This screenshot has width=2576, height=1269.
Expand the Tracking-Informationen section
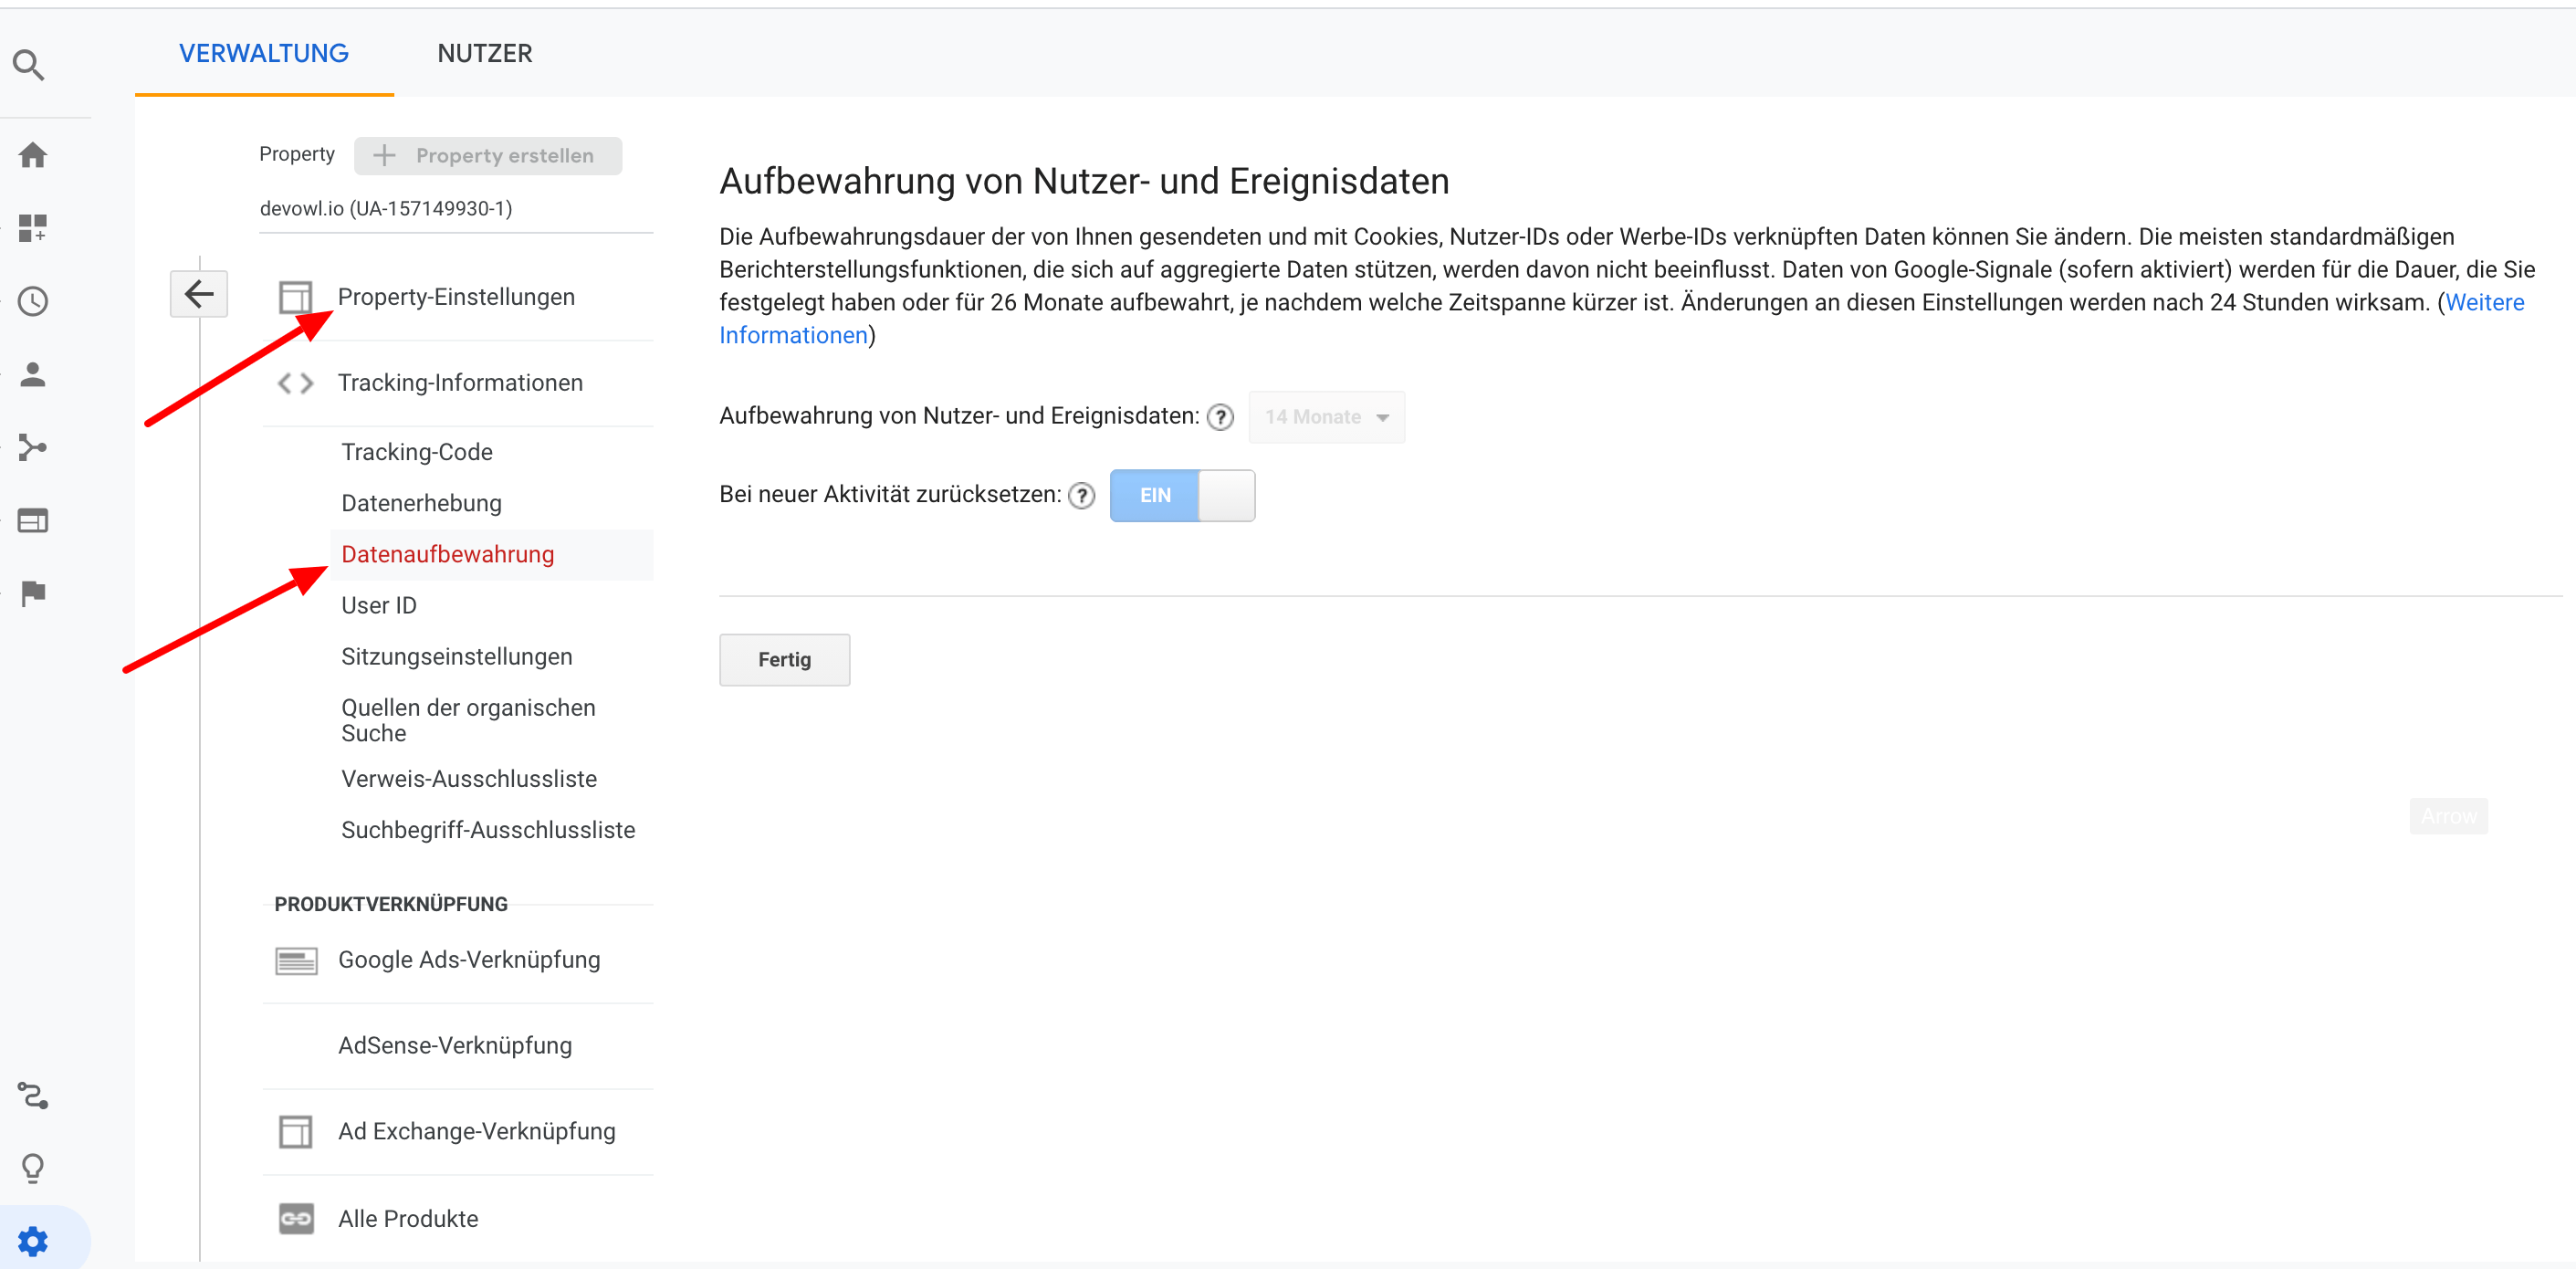coord(460,382)
